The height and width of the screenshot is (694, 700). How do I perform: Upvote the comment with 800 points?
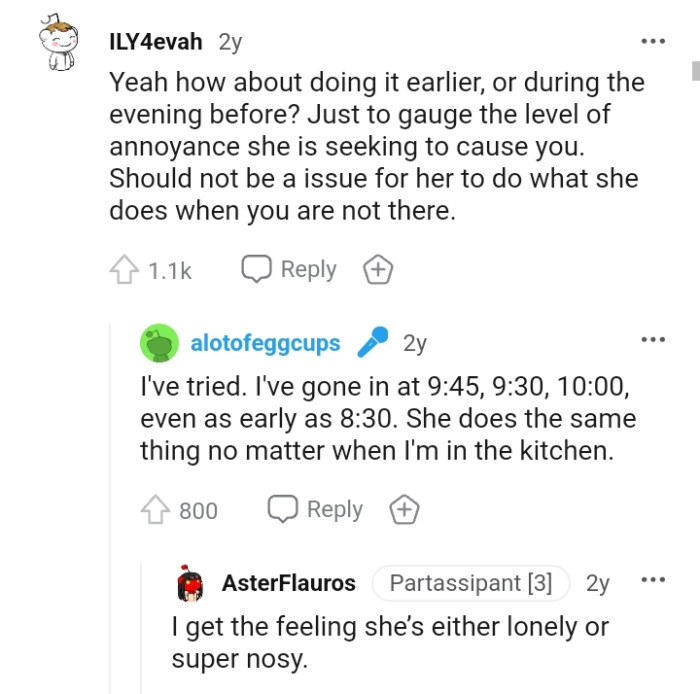point(154,510)
